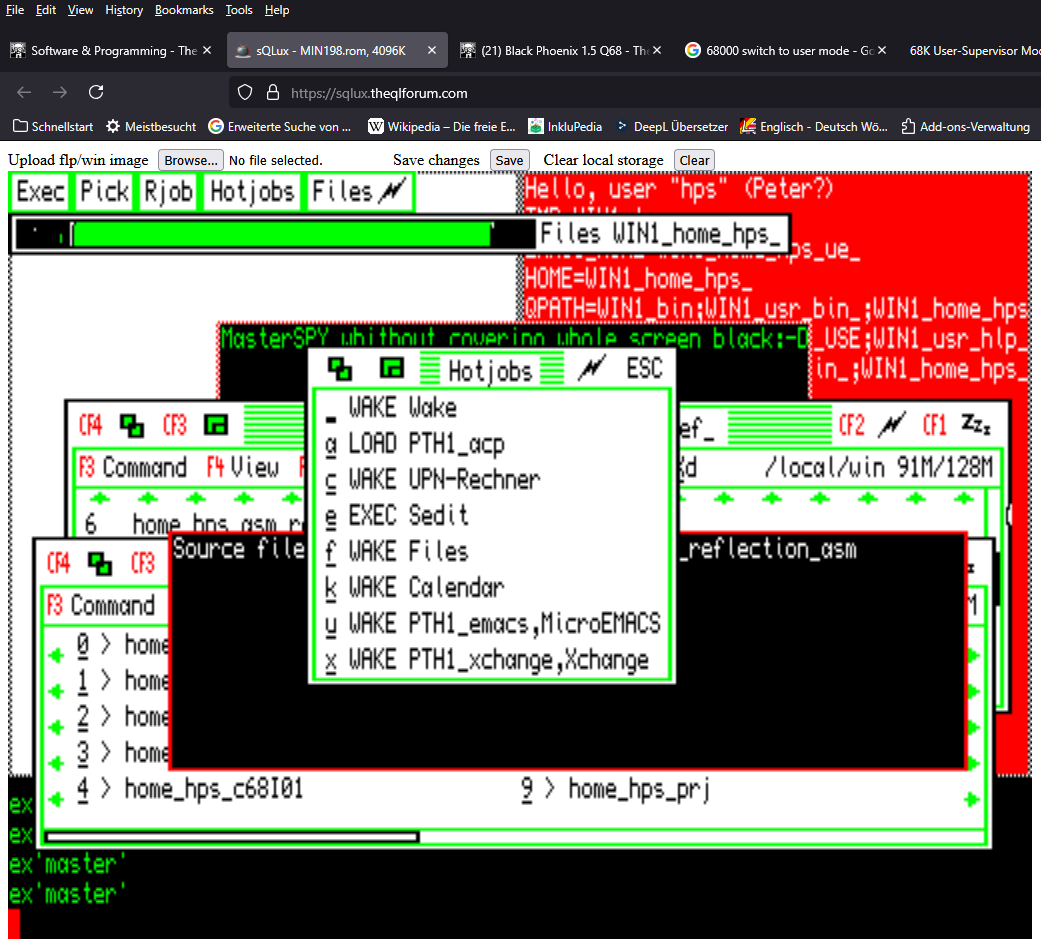Open F3 Command in the front file window
The height and width of the screenshot is (950, 1041).
coord(101,605)
